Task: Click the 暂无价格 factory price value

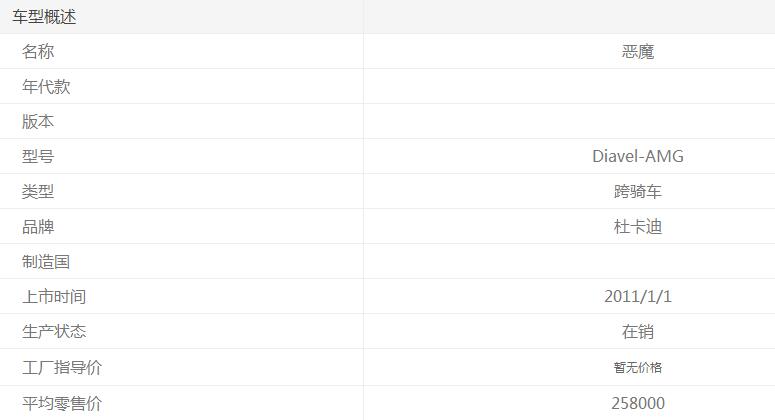Action: 638,368
